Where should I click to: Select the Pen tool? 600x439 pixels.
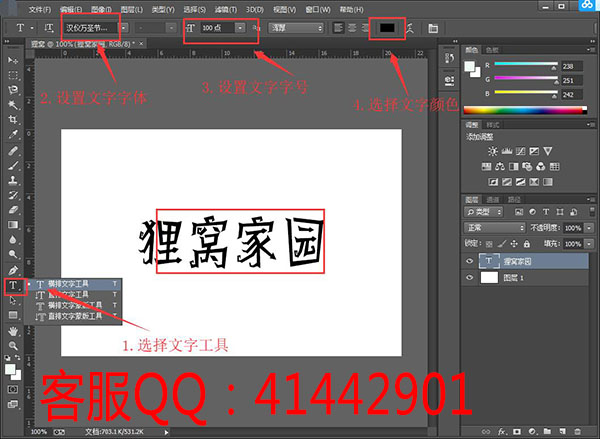(x=13, y=270)
